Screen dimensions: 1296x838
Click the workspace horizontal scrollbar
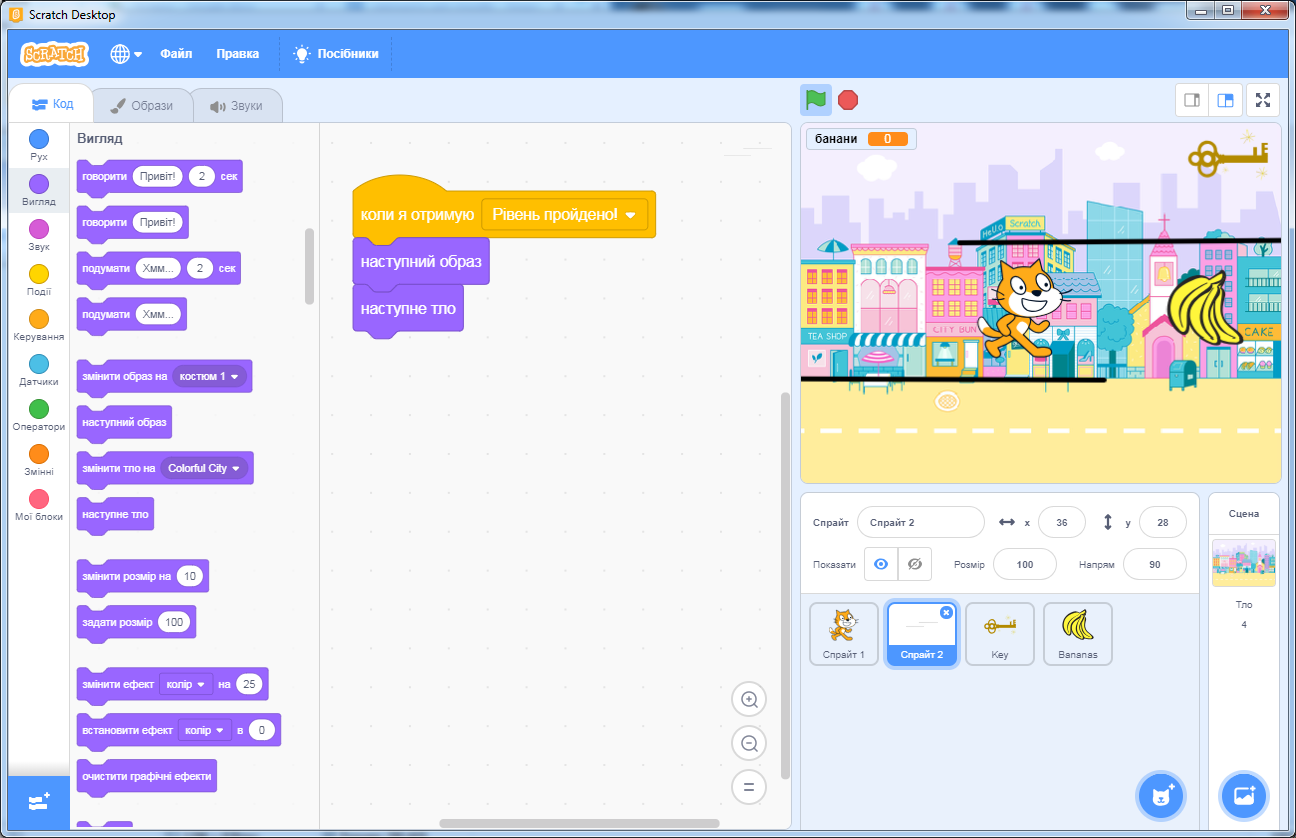579,824
